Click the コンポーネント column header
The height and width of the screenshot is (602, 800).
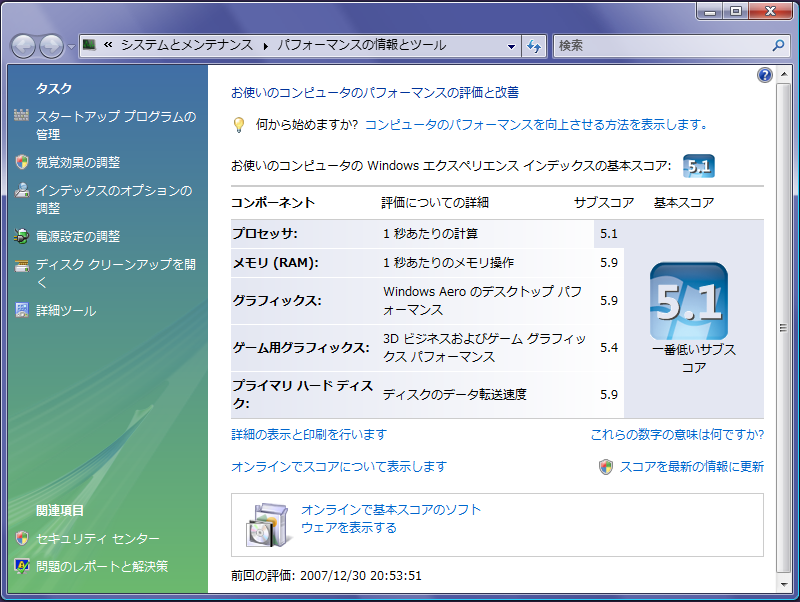pyautogui.click(x=273, y=203)
